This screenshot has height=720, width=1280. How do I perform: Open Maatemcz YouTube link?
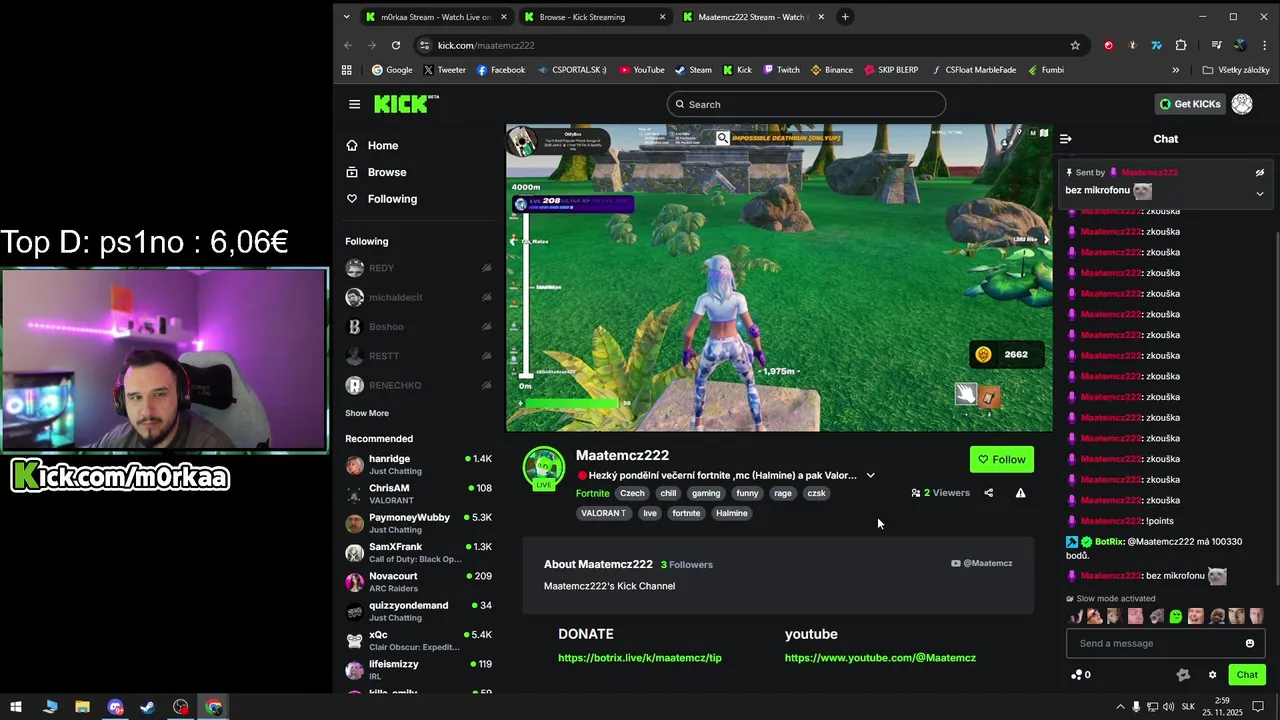click(880, 658)
